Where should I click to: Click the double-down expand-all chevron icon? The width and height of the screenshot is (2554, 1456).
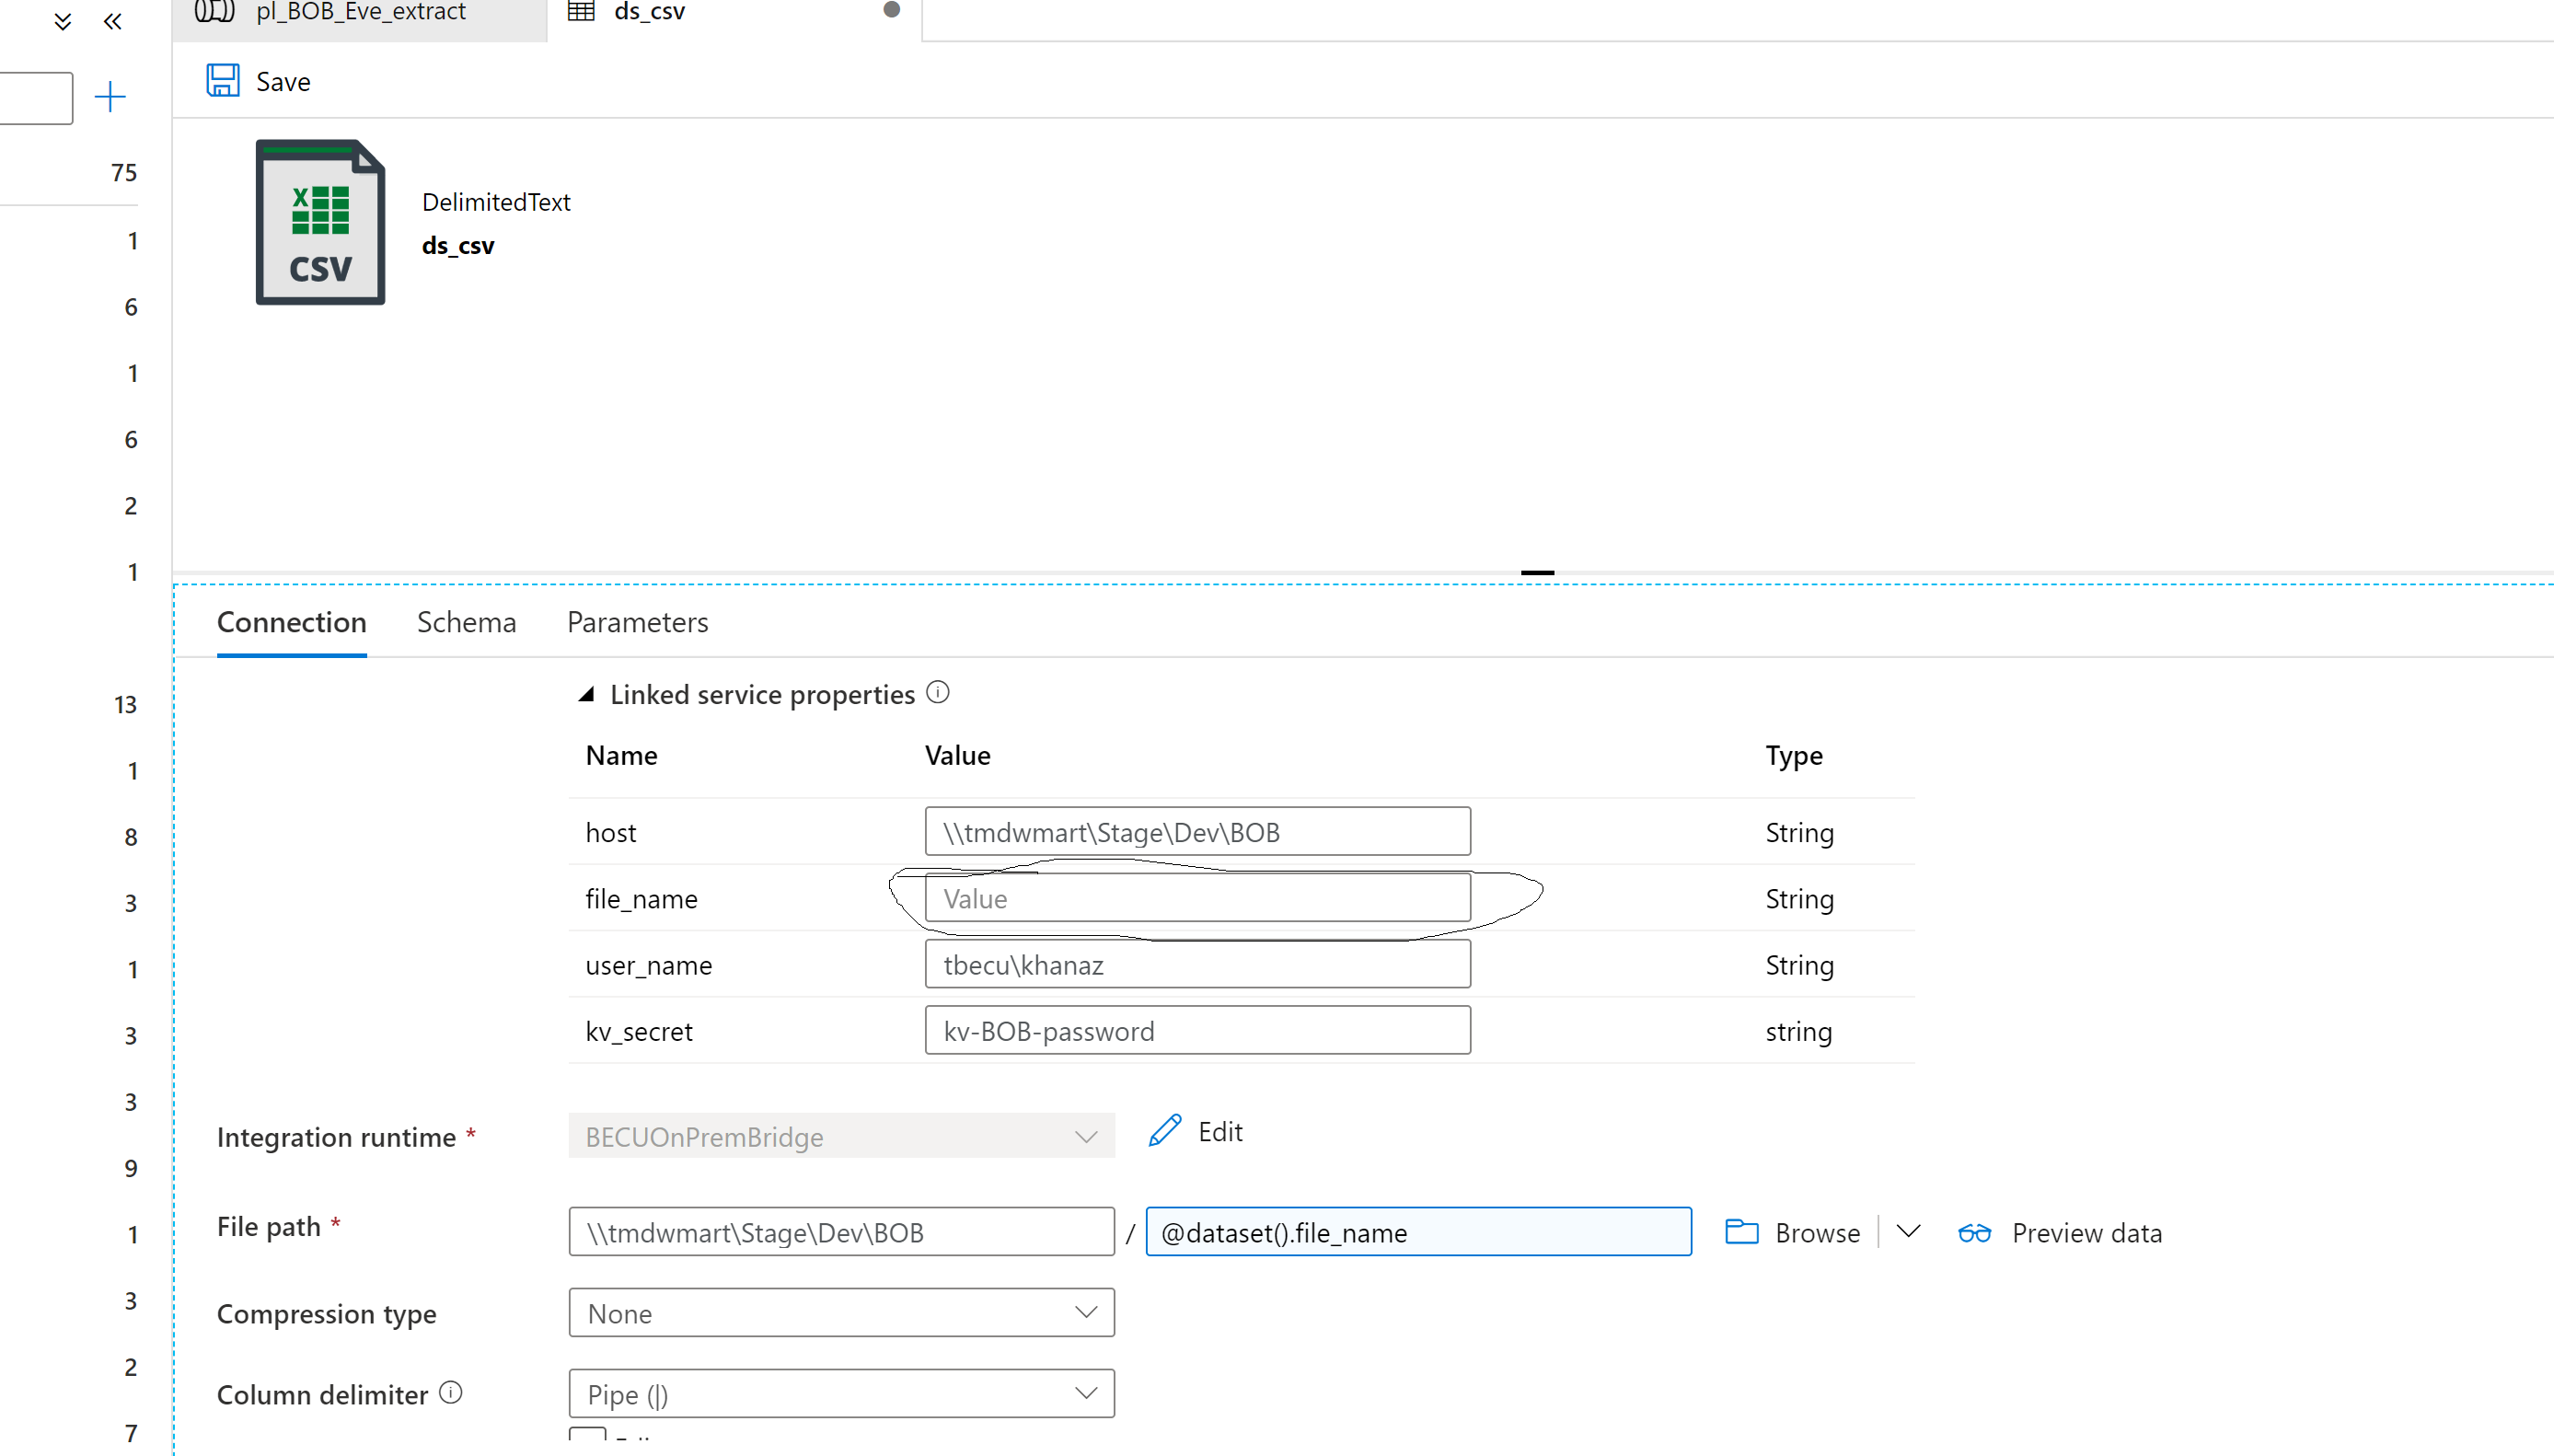pyautogui.click(x=63, y=21)
